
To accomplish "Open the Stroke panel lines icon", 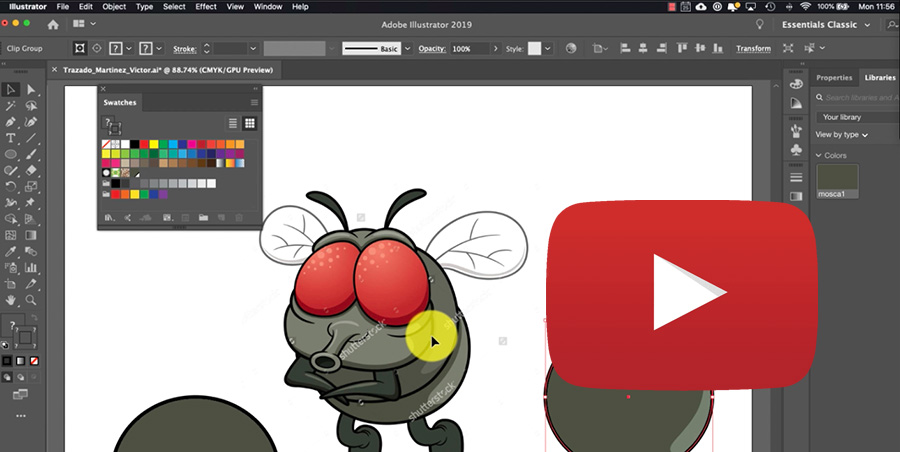I will [796, 177].
